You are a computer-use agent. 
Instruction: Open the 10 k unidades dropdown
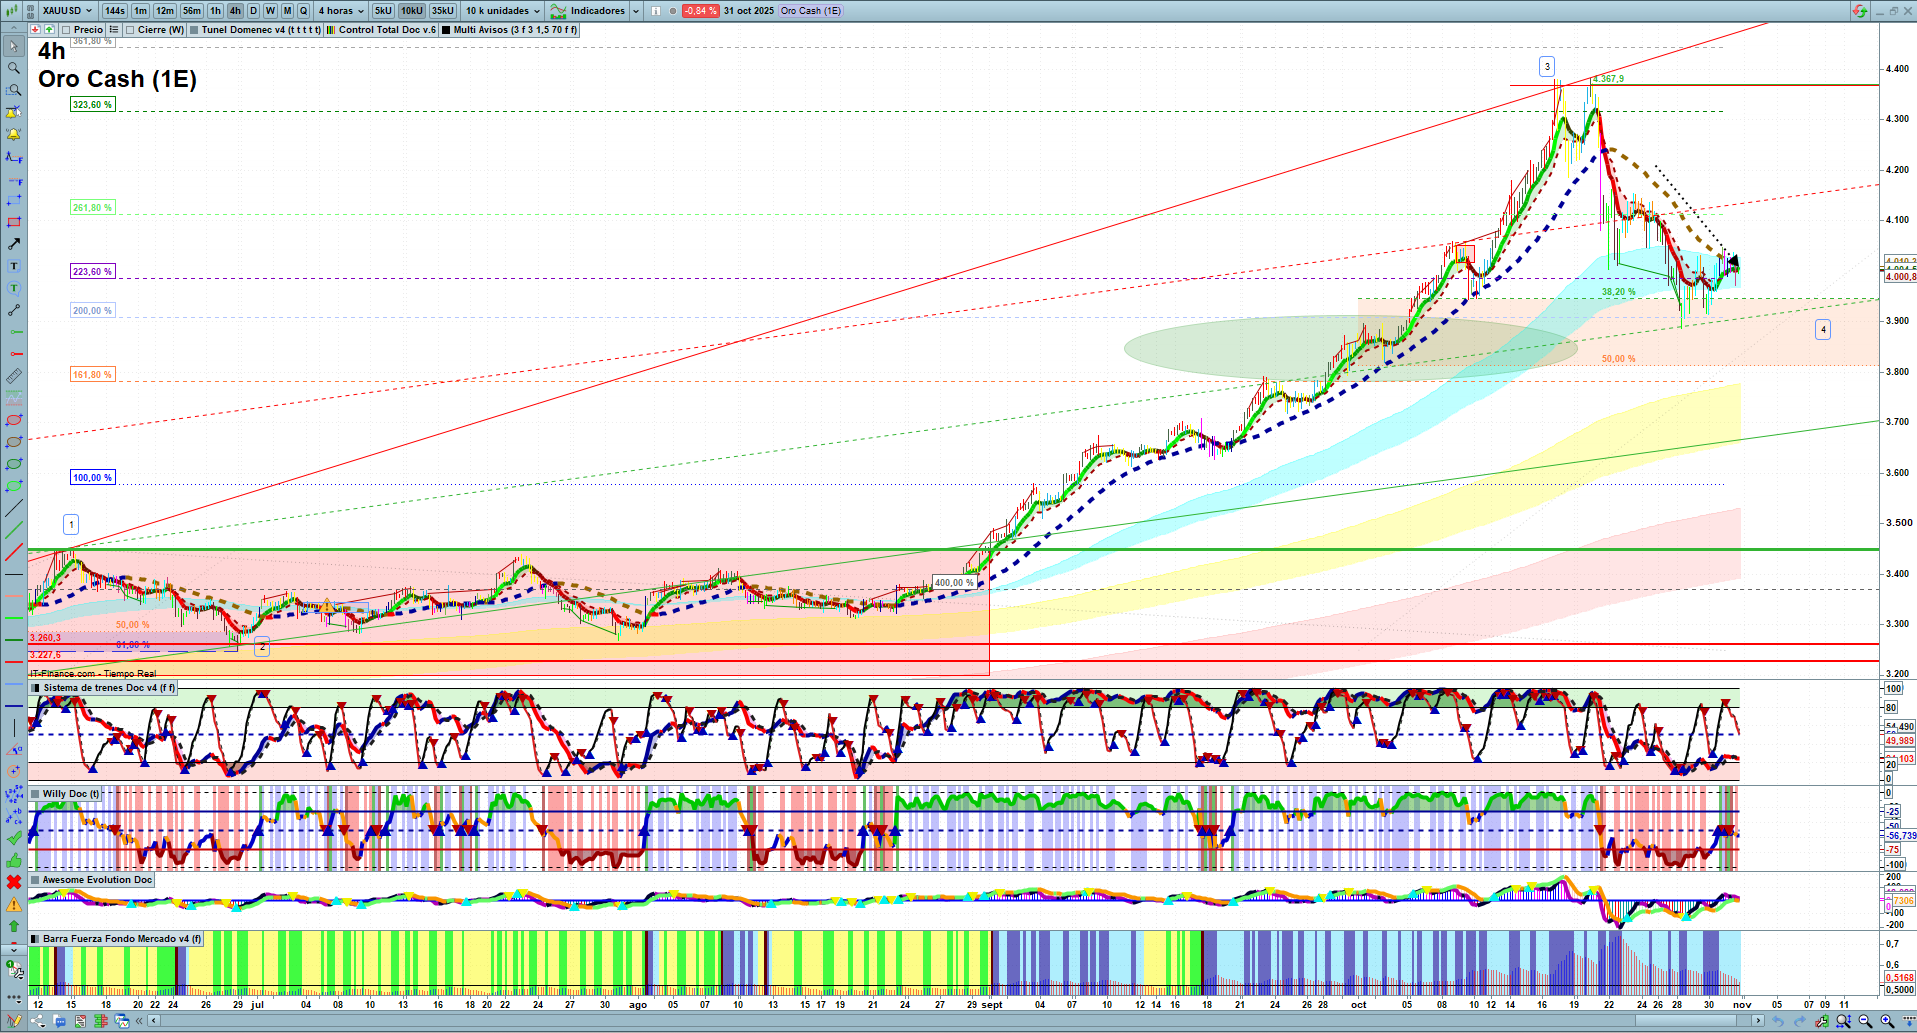pyautogui.click(x=502, y=11)
